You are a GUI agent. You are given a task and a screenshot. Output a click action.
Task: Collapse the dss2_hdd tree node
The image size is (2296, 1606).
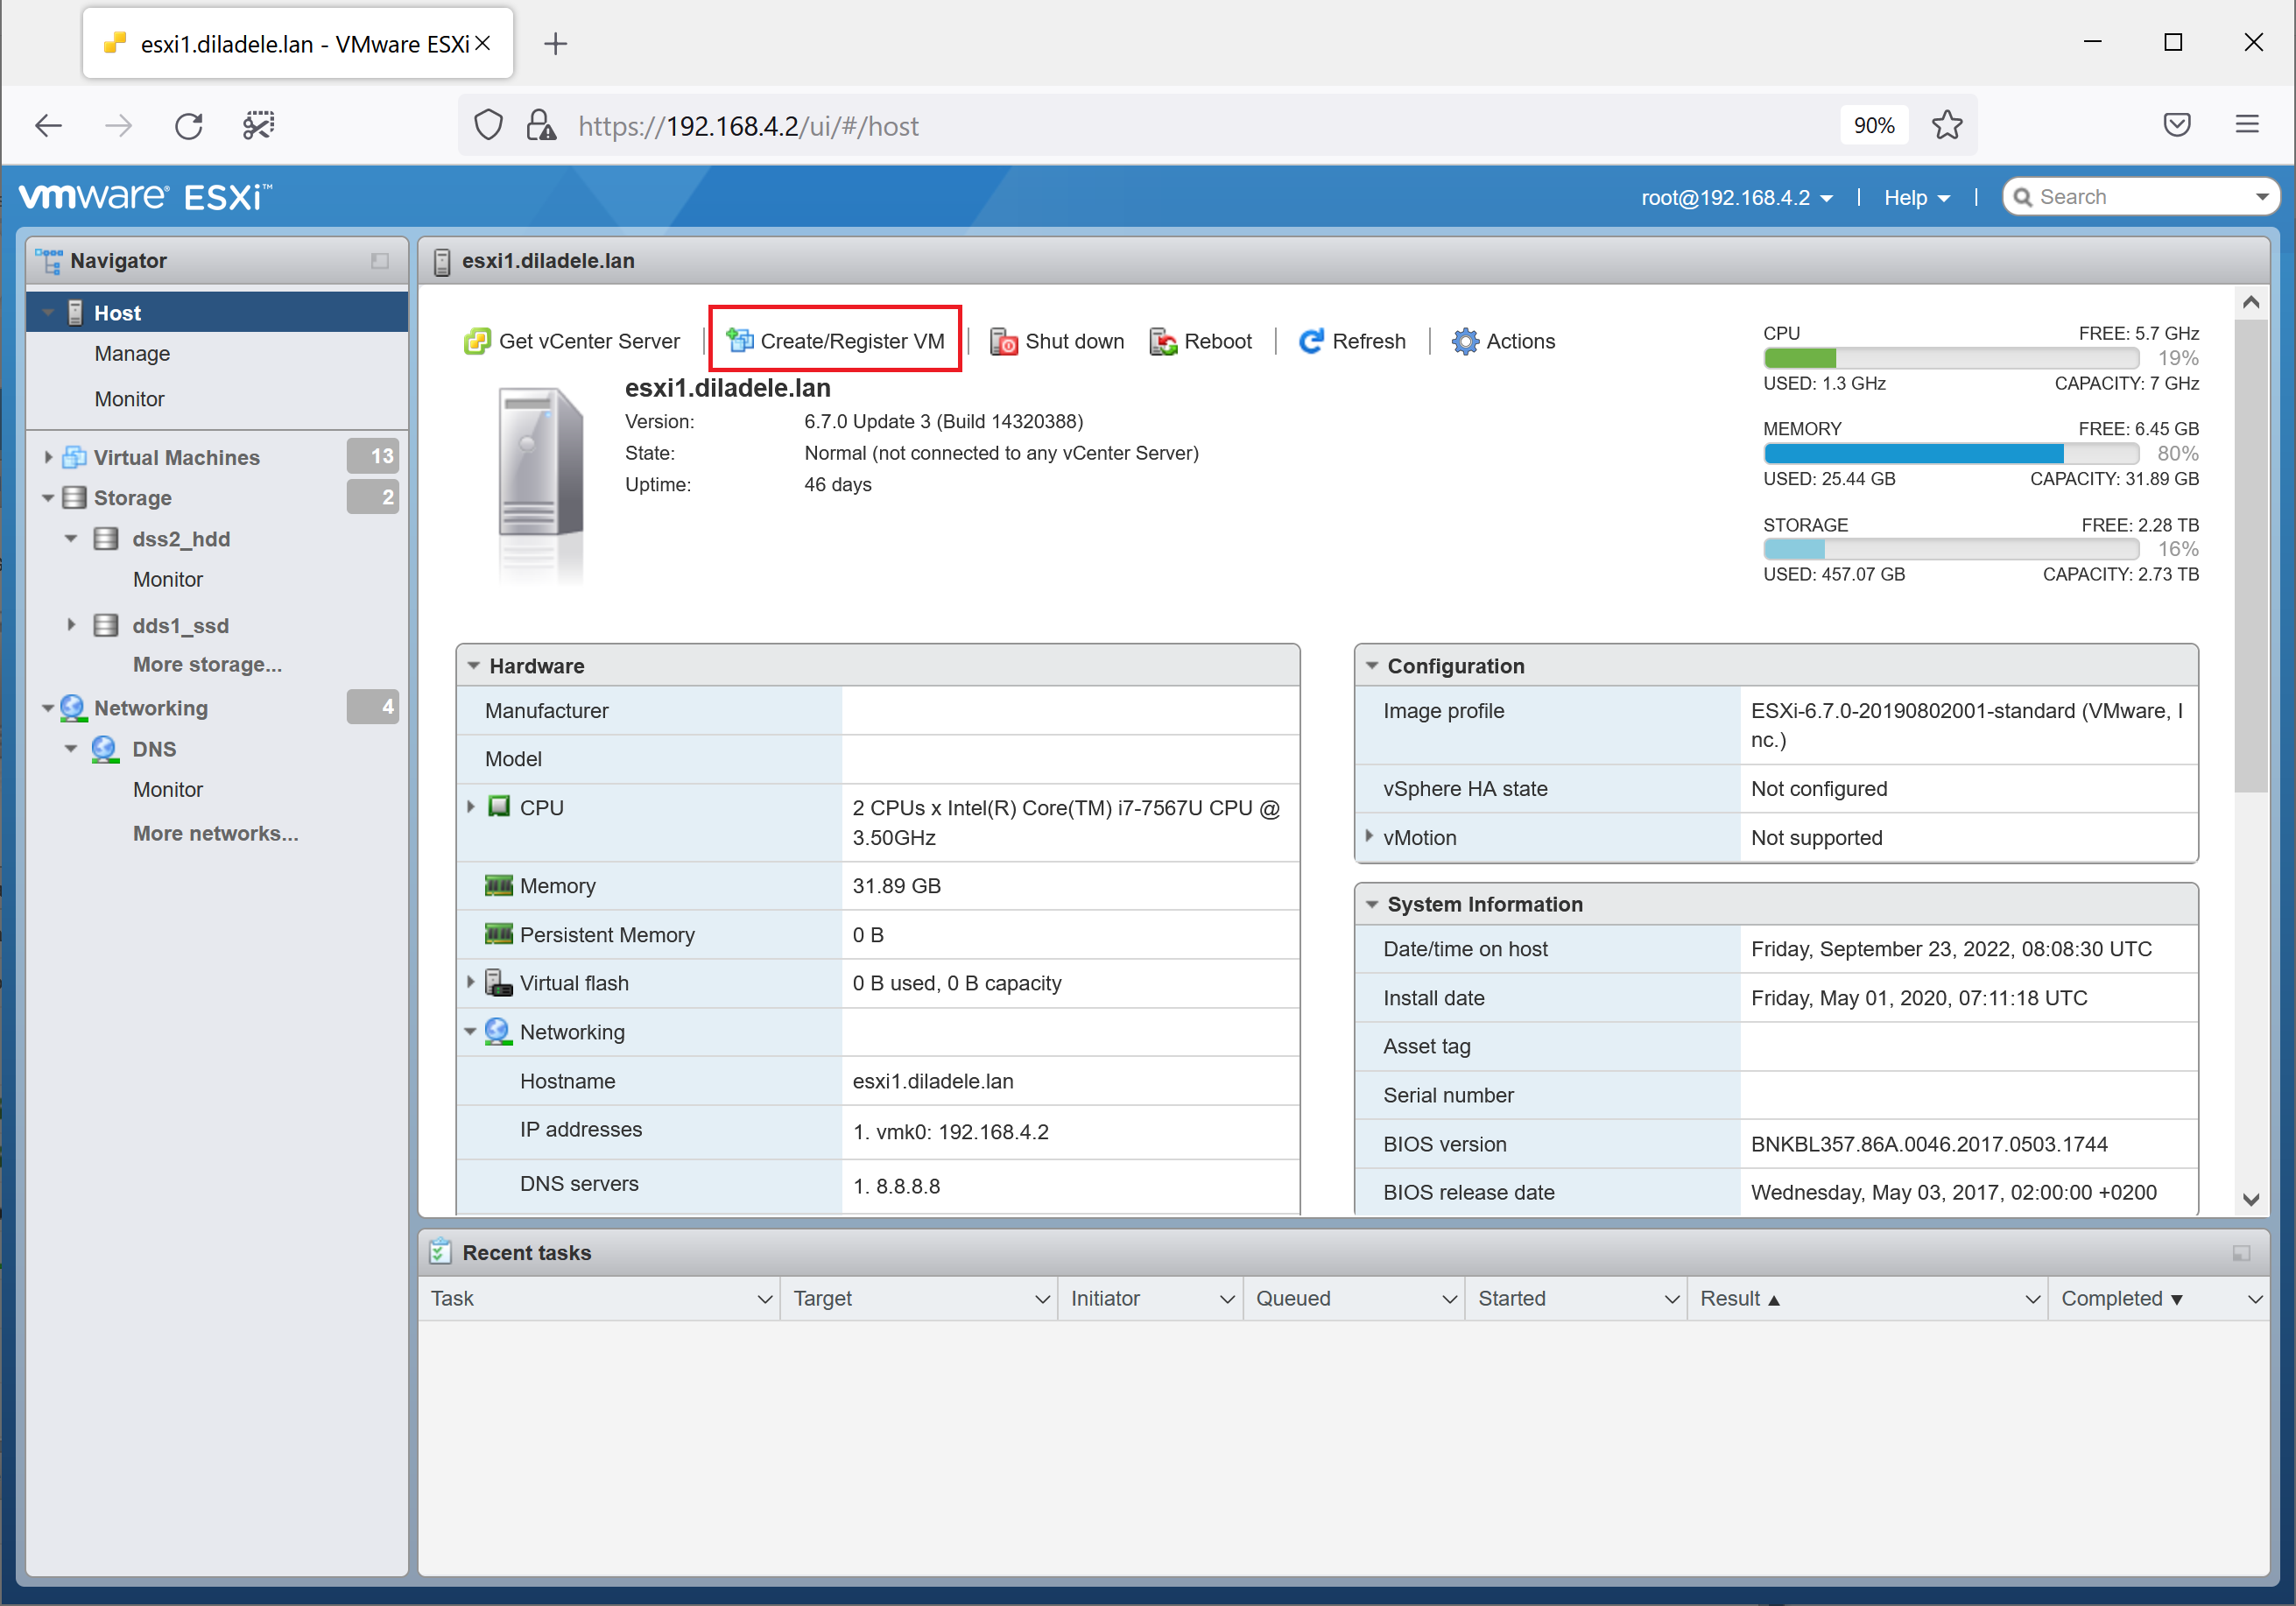click(x=71, y=539)
